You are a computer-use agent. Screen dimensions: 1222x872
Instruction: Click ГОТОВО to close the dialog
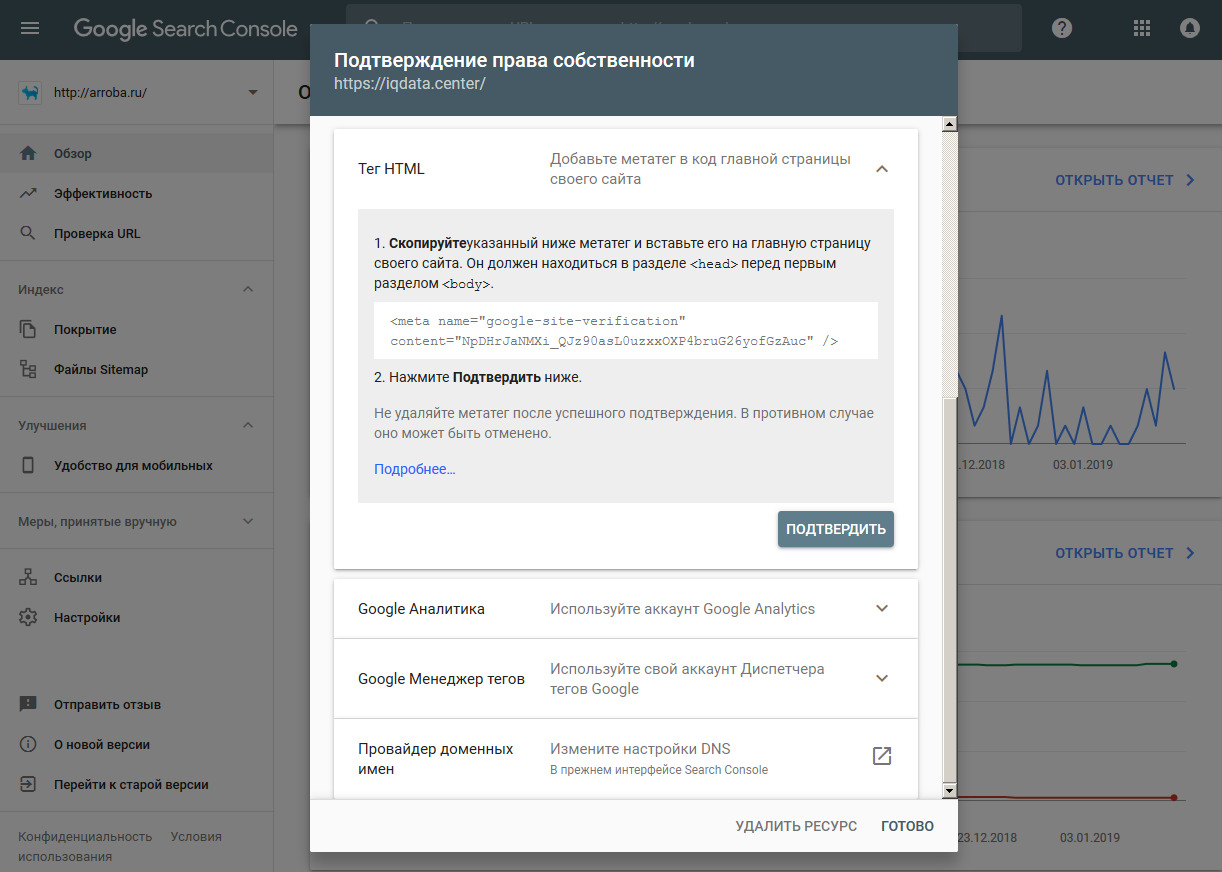click(x=907, y=826)
